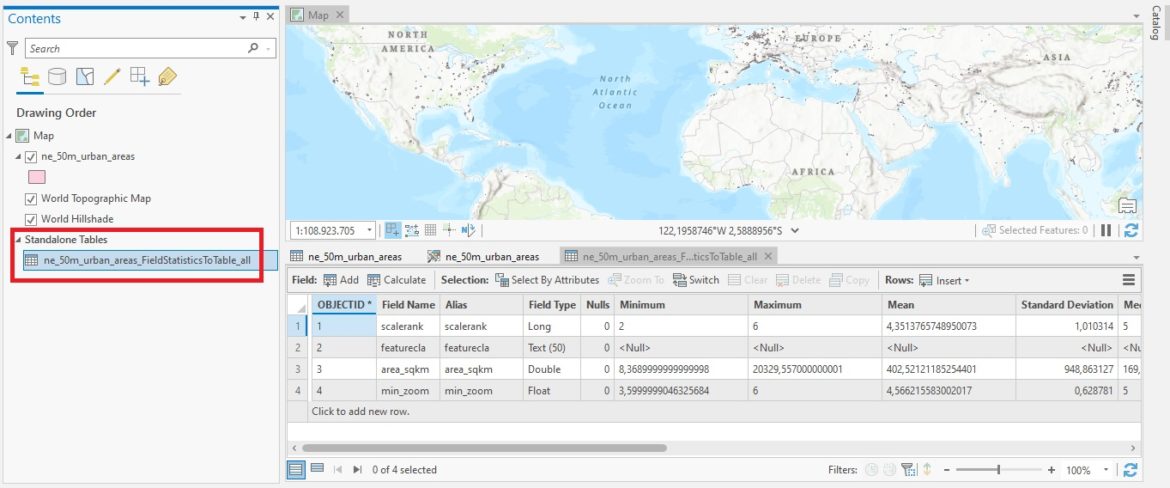Go to first record arrow

tap(338, 469)
